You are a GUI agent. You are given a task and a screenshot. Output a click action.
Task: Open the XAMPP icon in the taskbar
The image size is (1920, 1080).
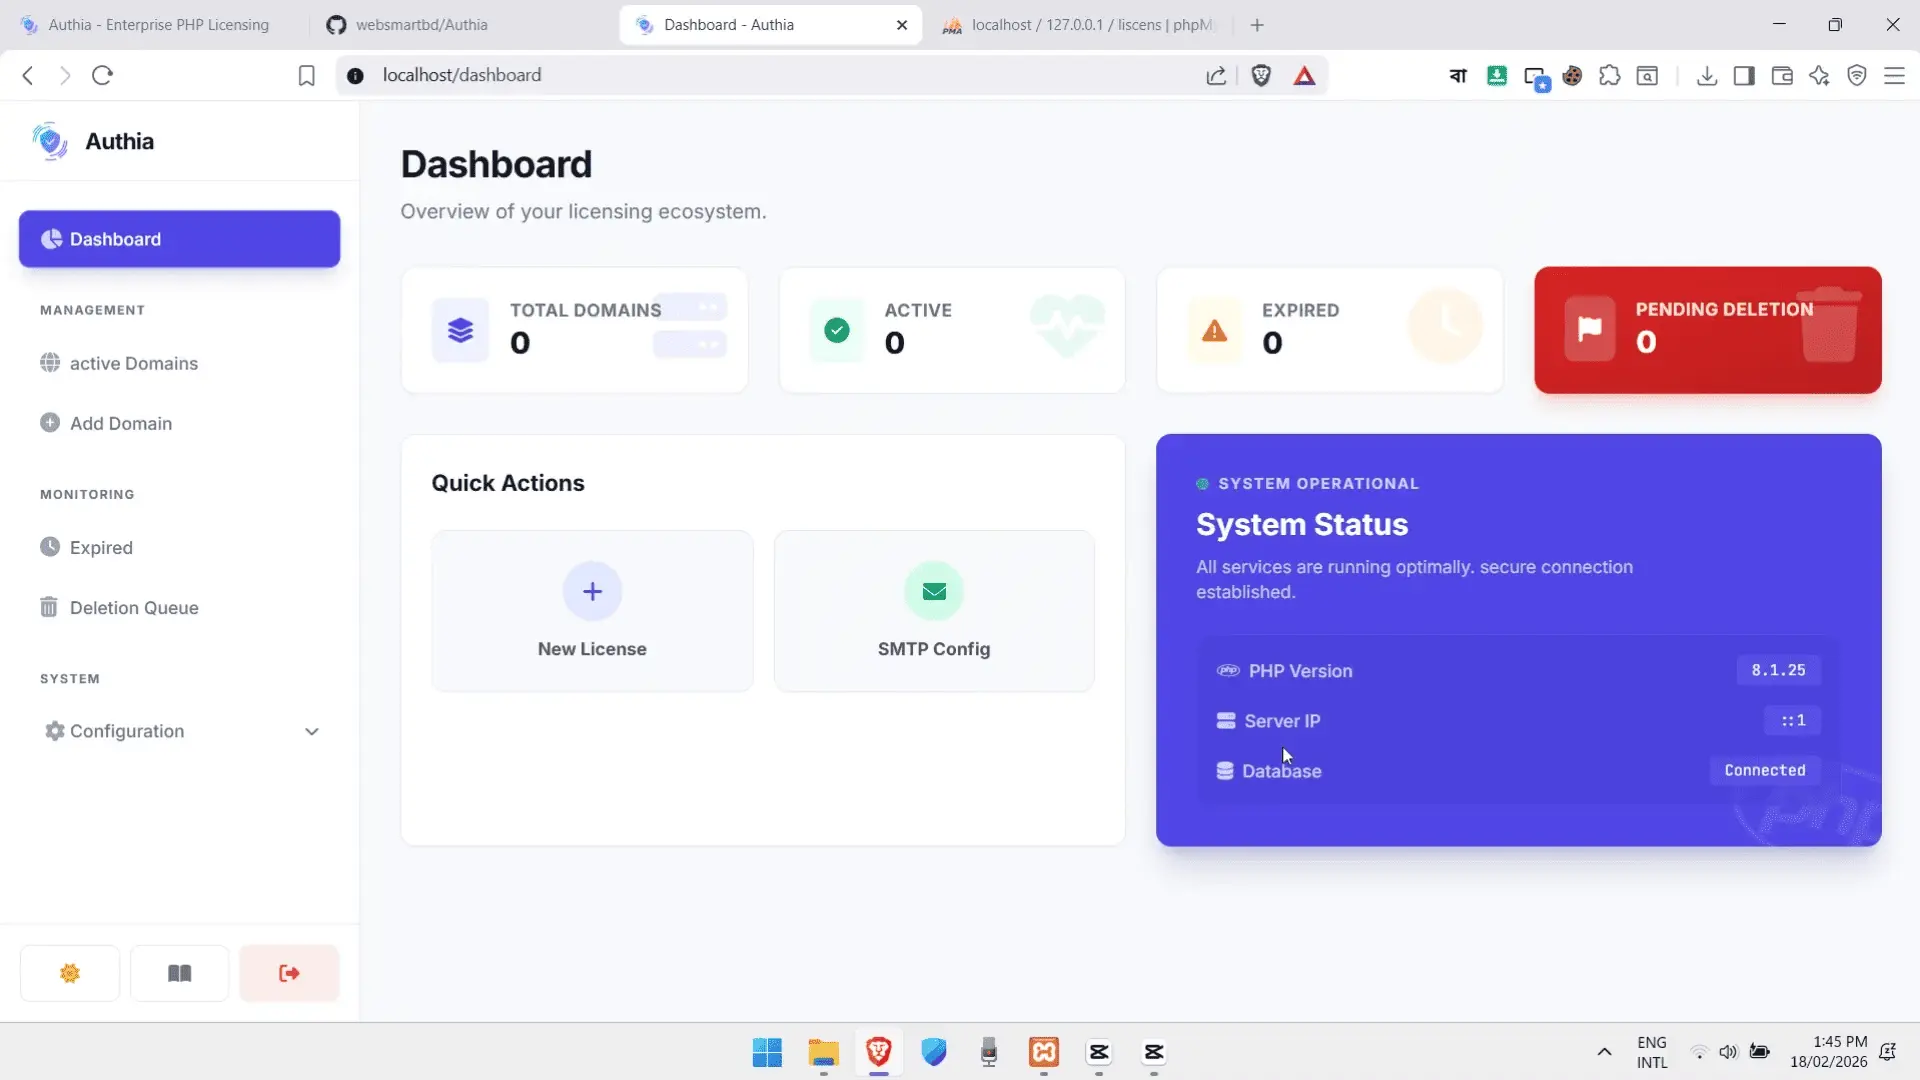coord(1043,1053)
